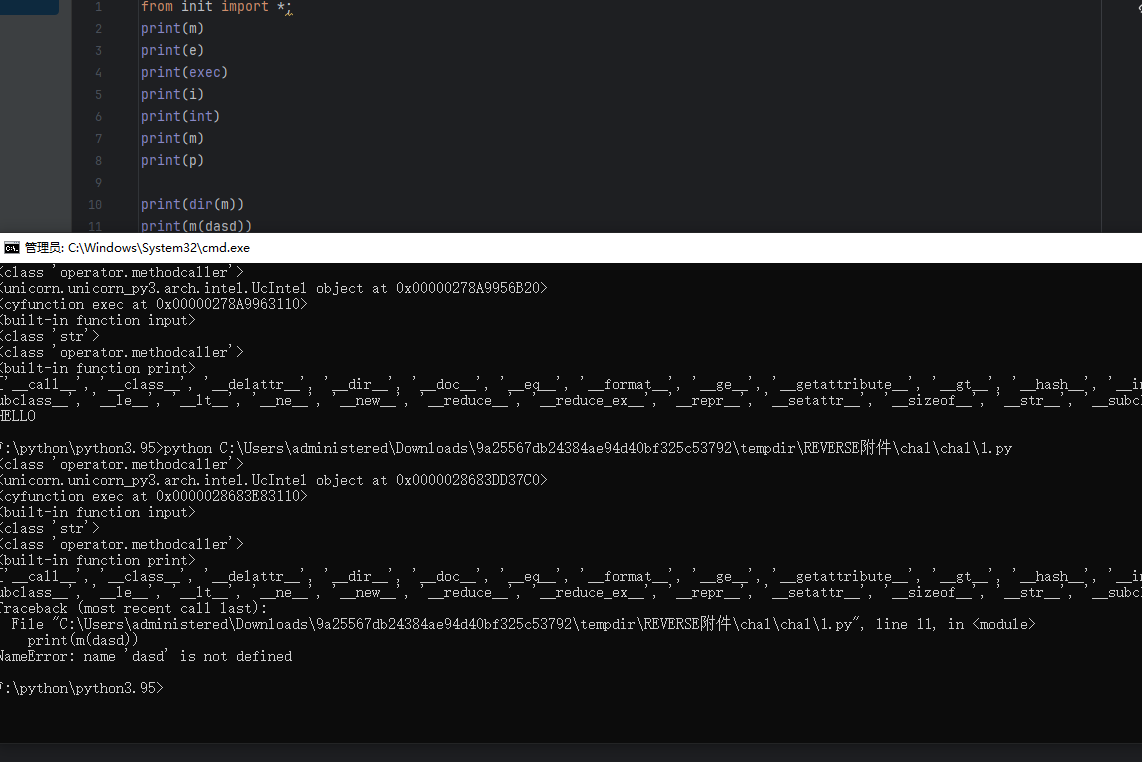Image resolution: width=1142 pixels, height=762 pixels.
Task: Click the NameError message in the terminal
Action: (x=146, y=657)
